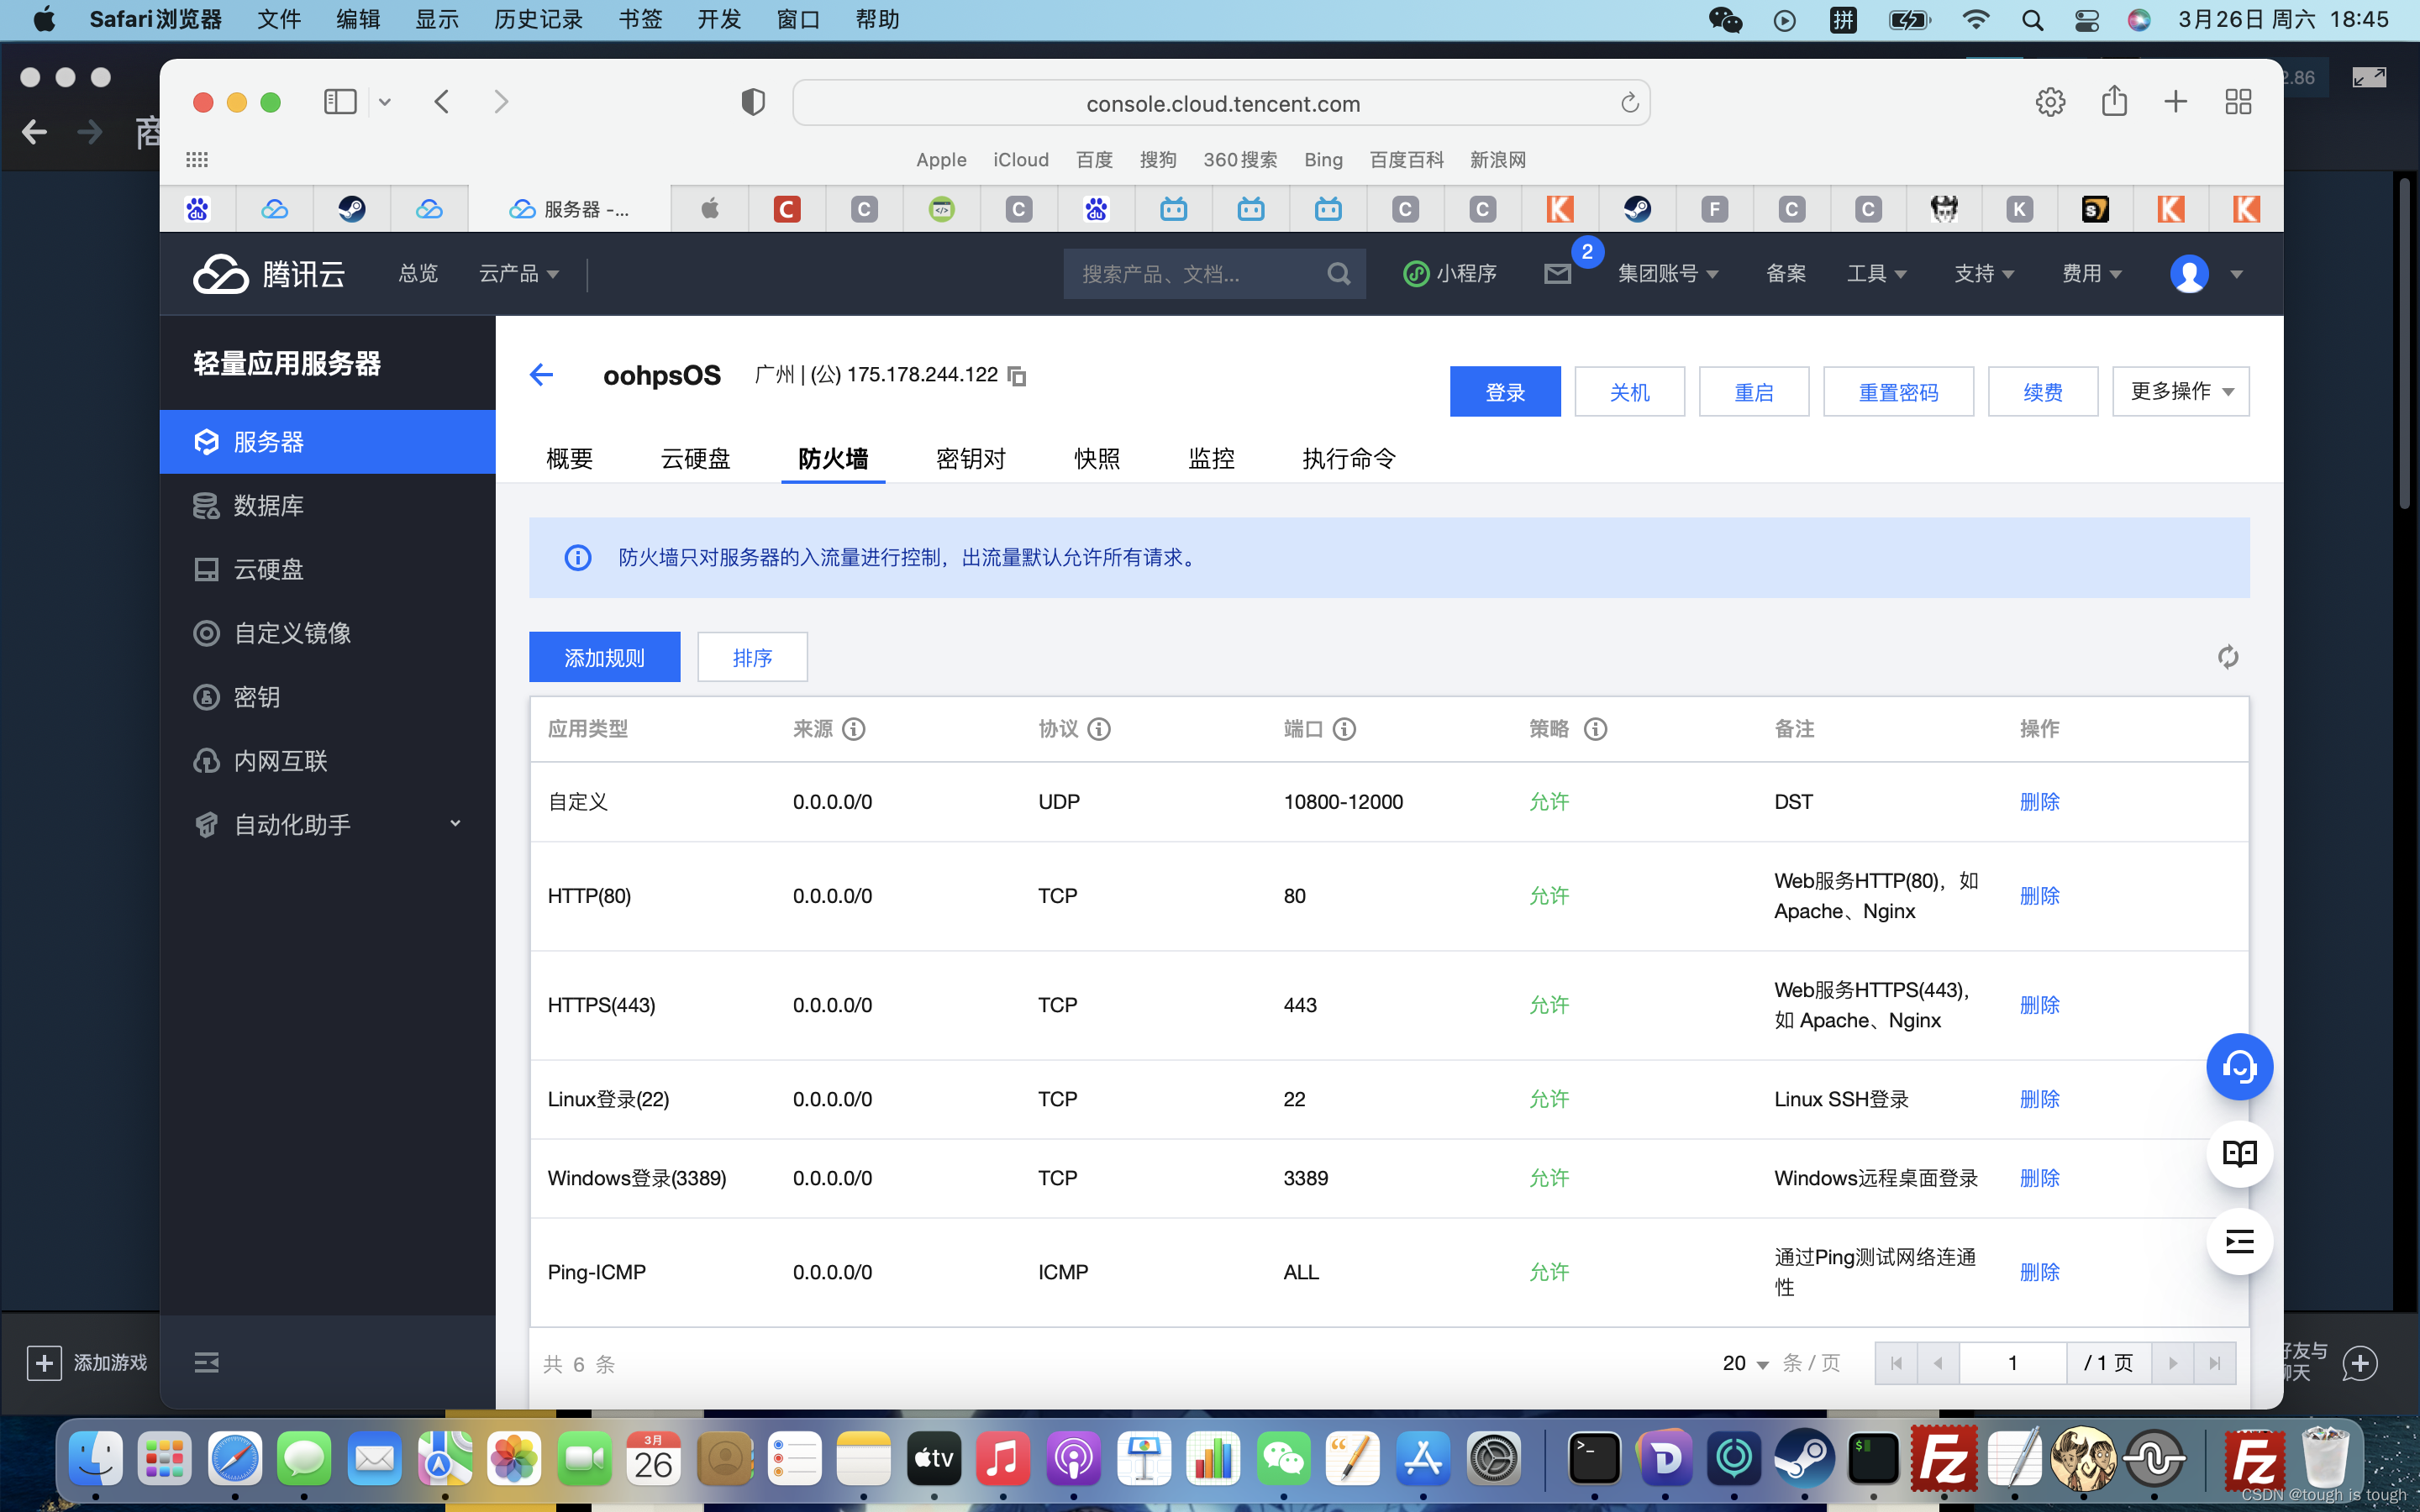Screen dimensions: 2420x1512
Task: Click the page number input field
Action: click(2012, 1363)
